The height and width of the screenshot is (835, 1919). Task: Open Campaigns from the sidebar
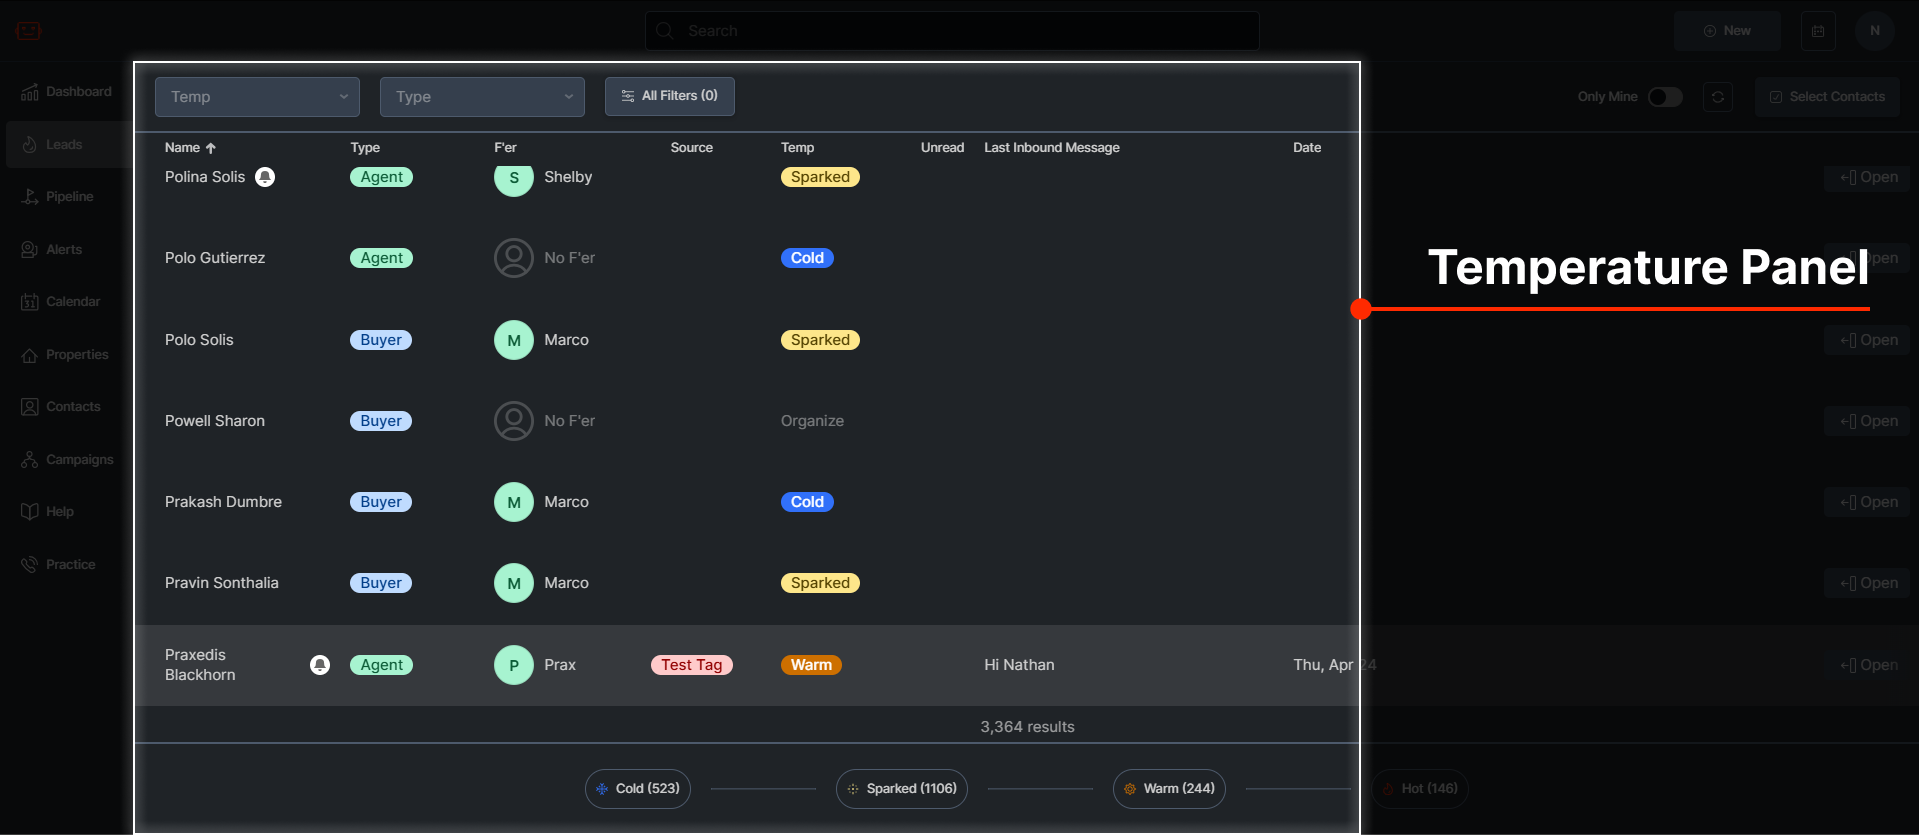pyautogui.click(x=79, y=460)
